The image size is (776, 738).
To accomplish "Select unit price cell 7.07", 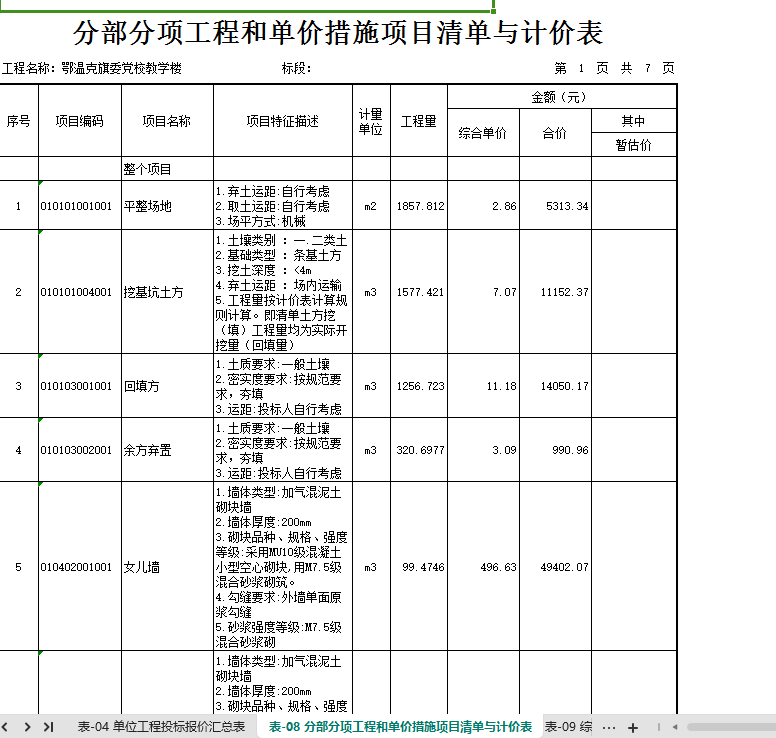I will (484, 292).
